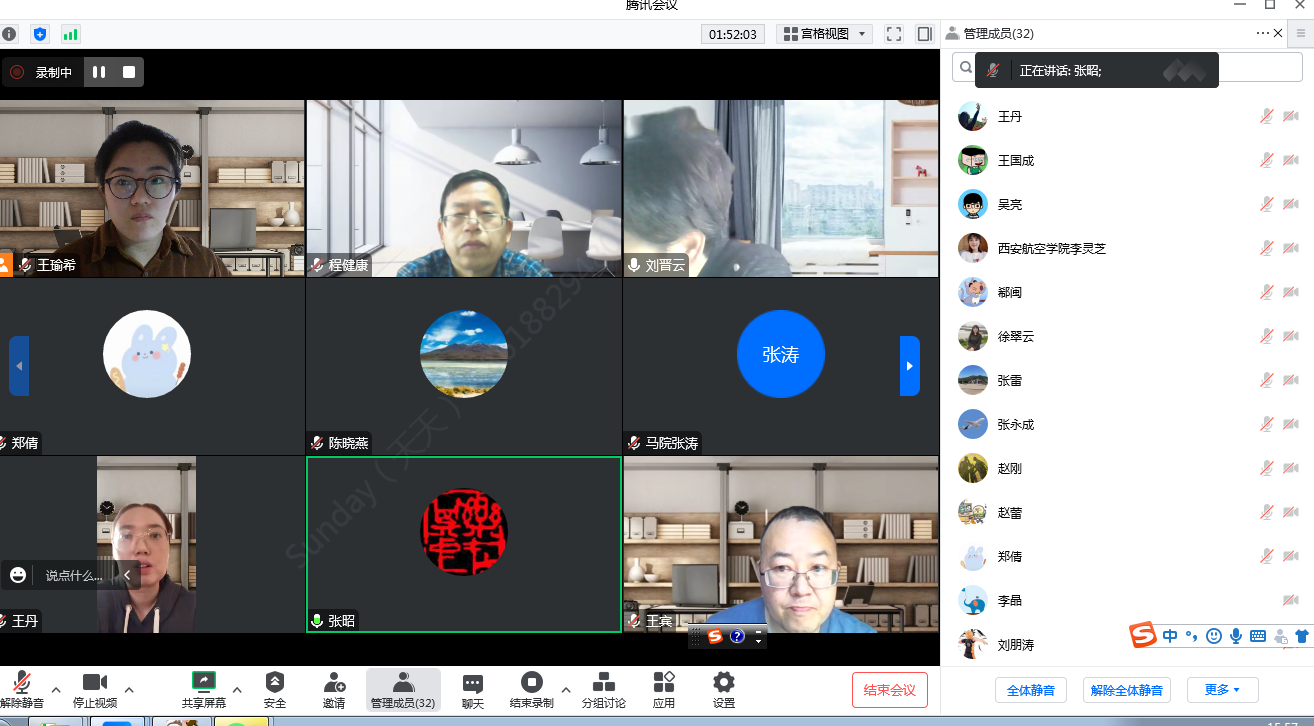Unmute microphone with 解除静音 button
Viewport: 1314px width, 726px height.
pos(21,689)
